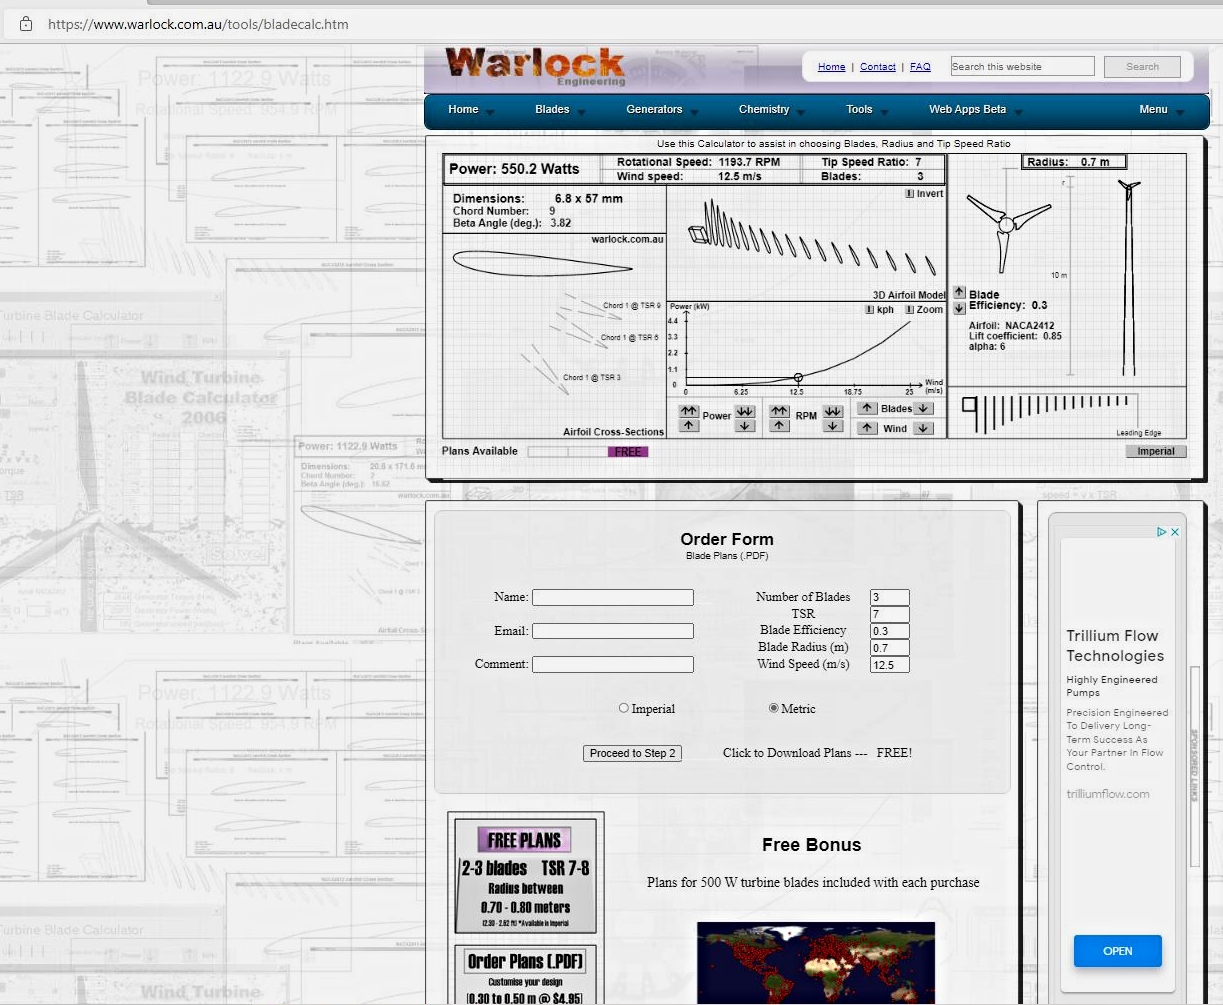This screenshot has width=1223, height=1005.
Task: Expand the Home dropdown menu
Action: click(471, 110)
